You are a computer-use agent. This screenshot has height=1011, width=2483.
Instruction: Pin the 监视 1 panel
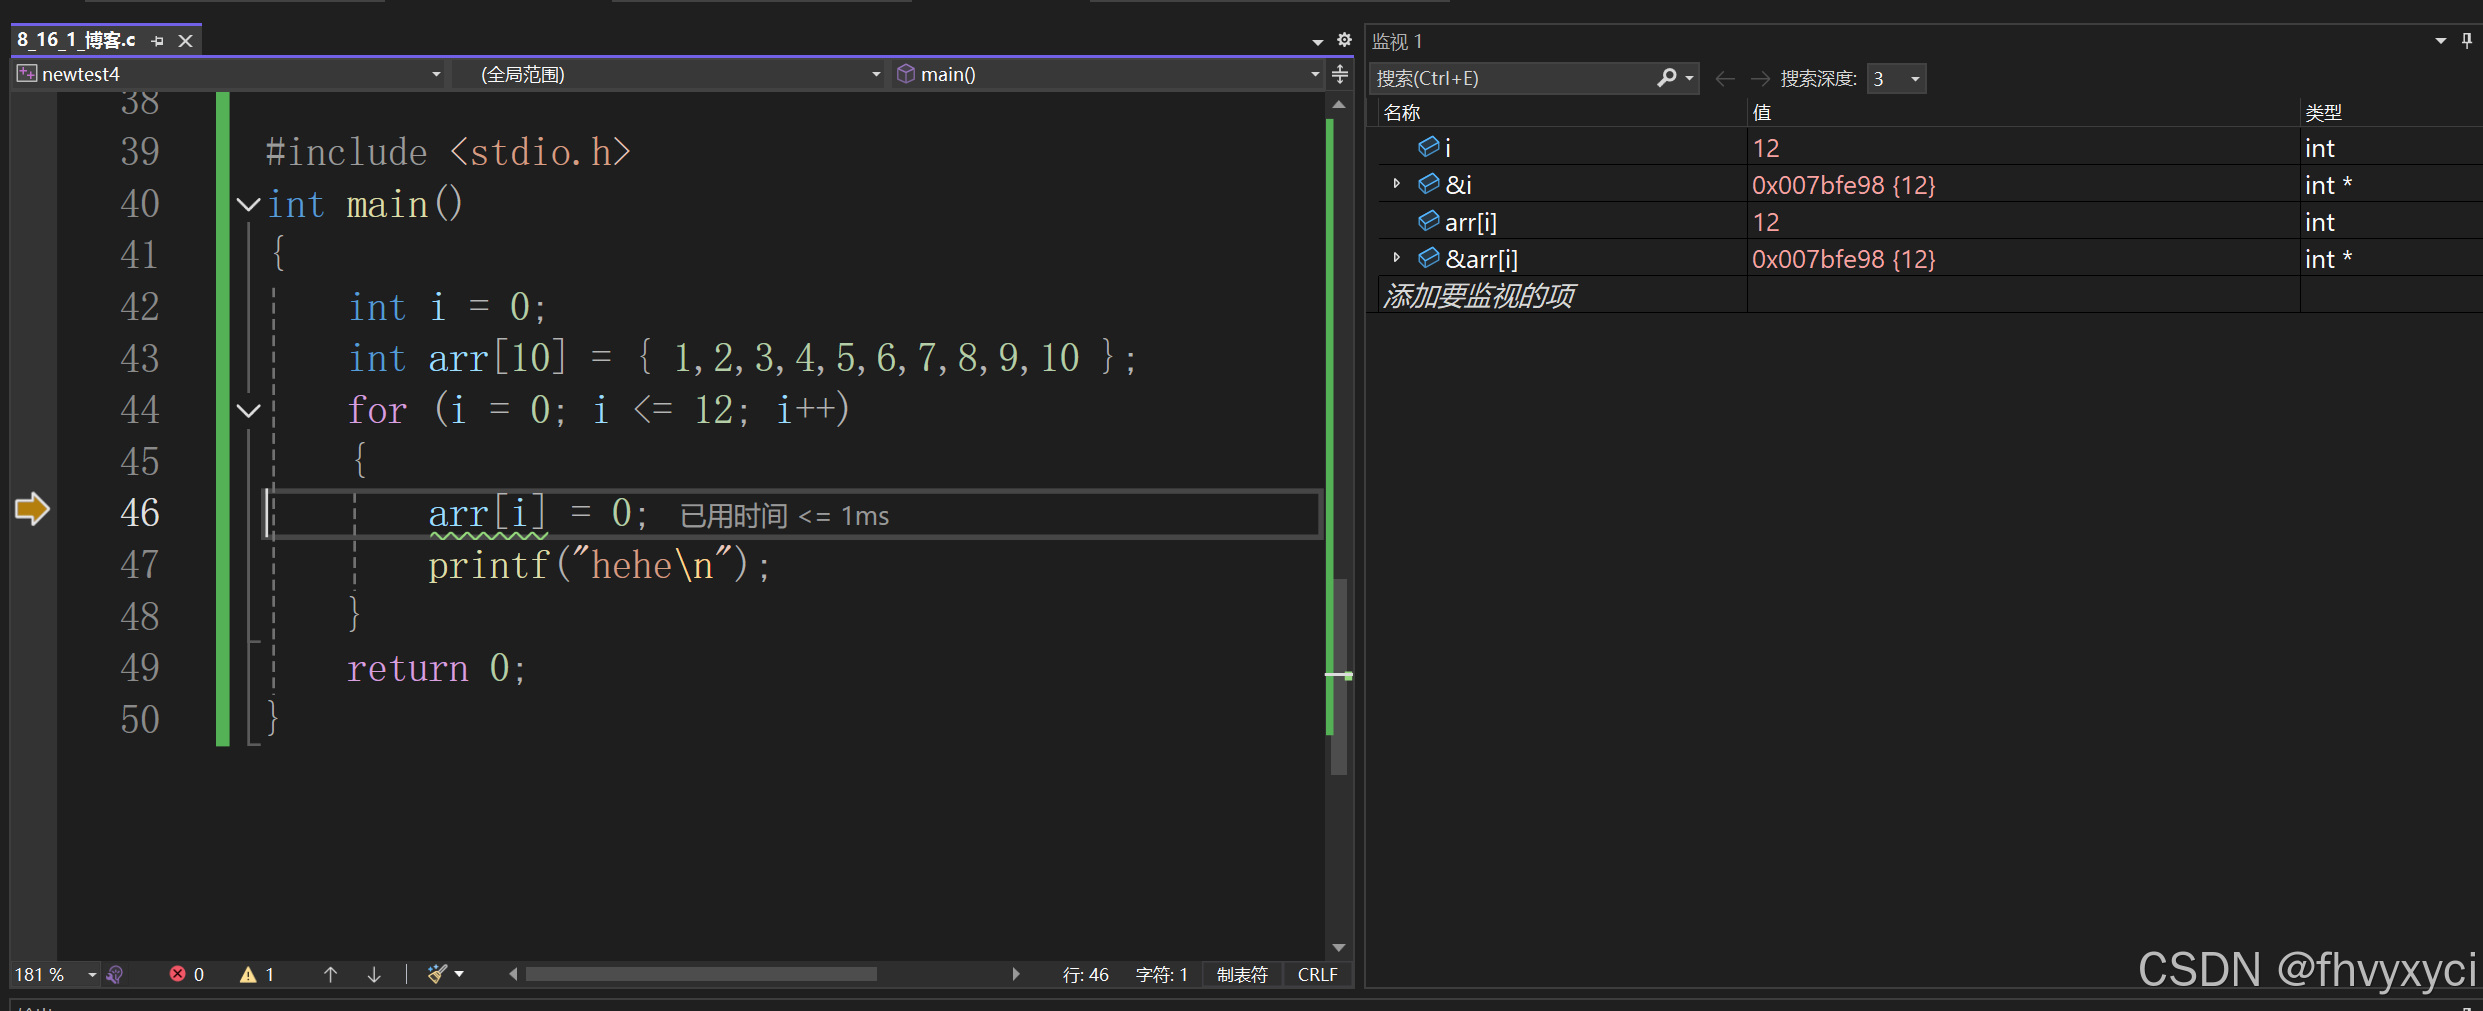pos(2467,40)
